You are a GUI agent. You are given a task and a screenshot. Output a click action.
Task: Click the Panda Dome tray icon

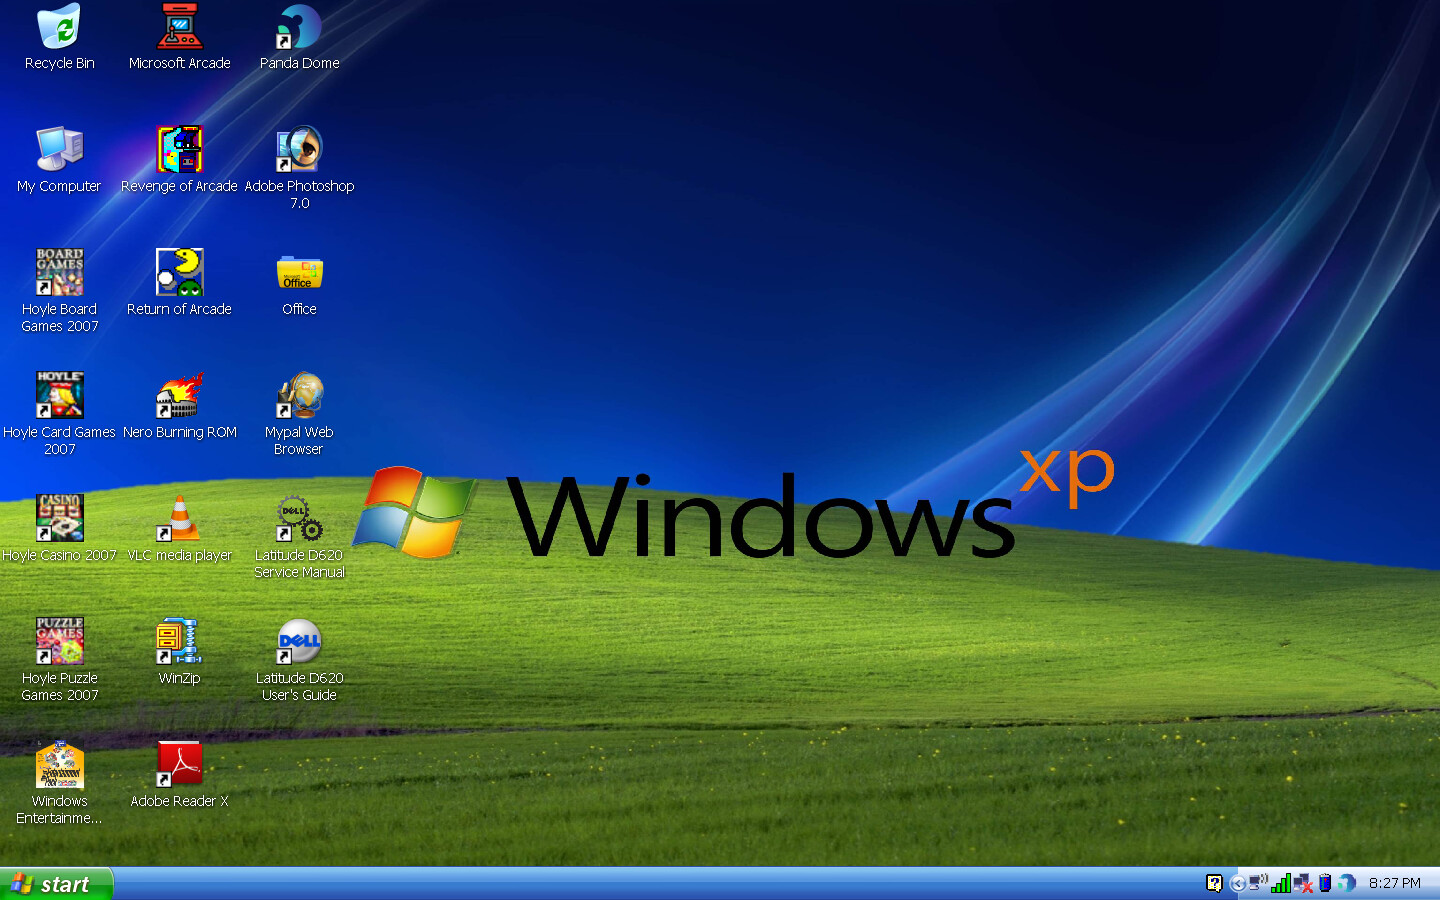point(1347,883)
